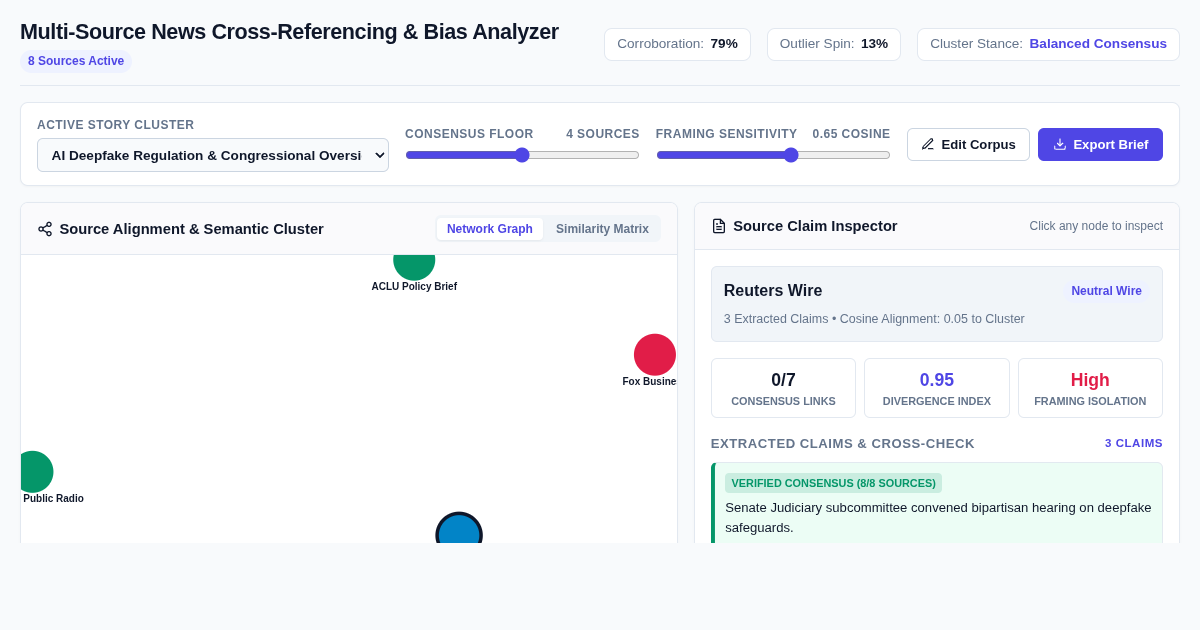The width and height of the screenshot is (1200, 630).
Task: Click the Senate Judiciary subcommittee claim text
Action: [938, 517]
